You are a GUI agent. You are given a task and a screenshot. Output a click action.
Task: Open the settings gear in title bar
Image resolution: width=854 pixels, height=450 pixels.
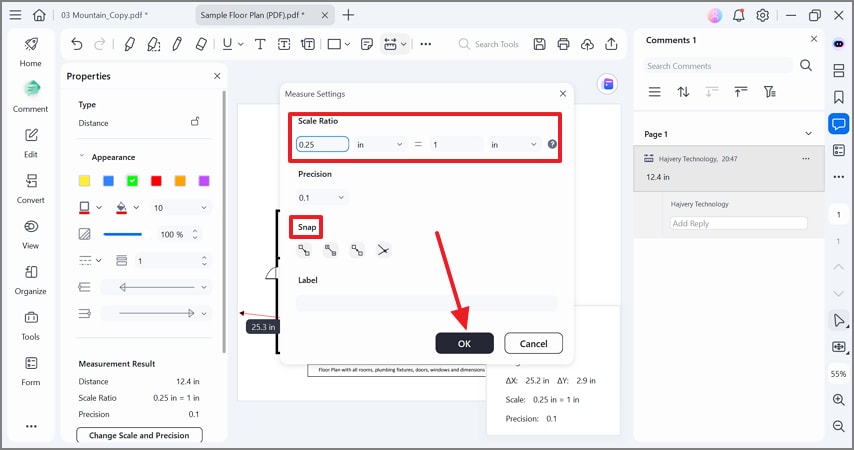pyautogui.click(x=762, y=15)
